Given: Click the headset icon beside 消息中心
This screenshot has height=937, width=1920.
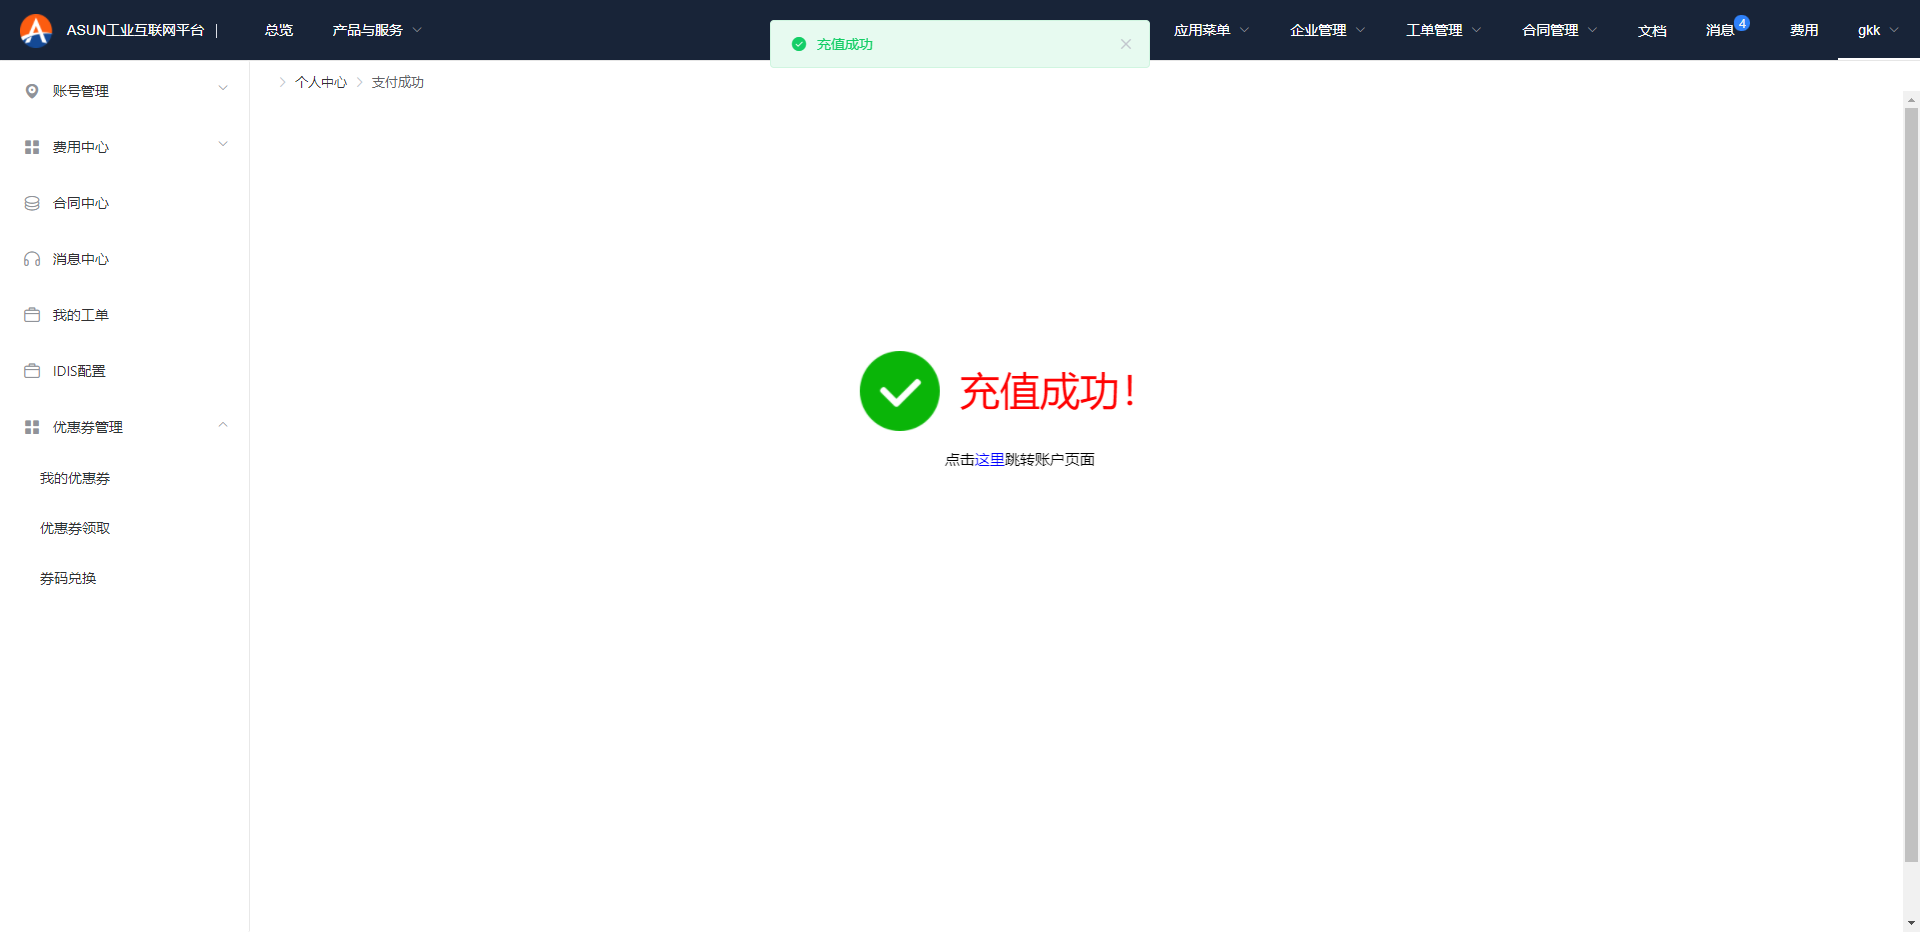Looking at the screenshot, I should 32,259.
